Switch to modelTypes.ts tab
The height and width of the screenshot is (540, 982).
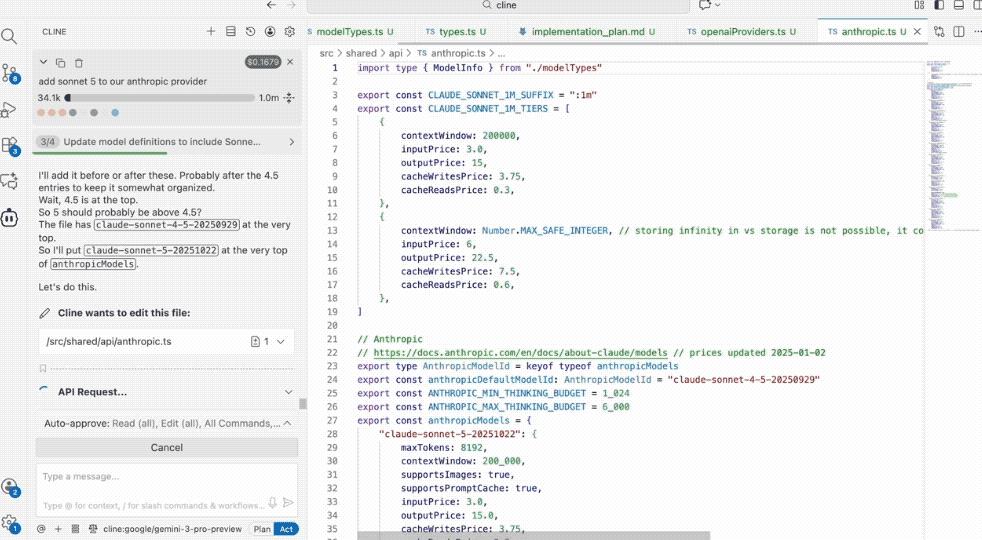click(x=354, y=31)
